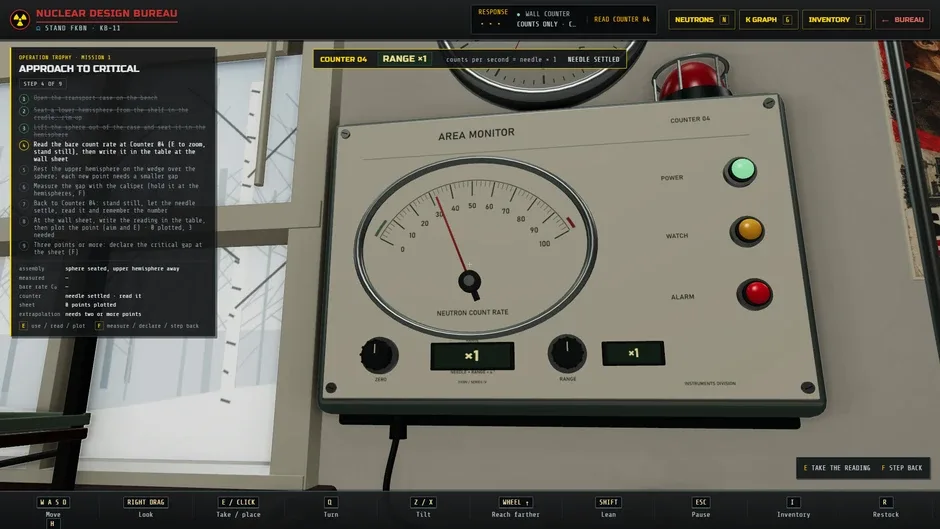Click the radiation trefoil logo icon
Viewport: 940px width, 529px height.
click(x=20, y=19)
